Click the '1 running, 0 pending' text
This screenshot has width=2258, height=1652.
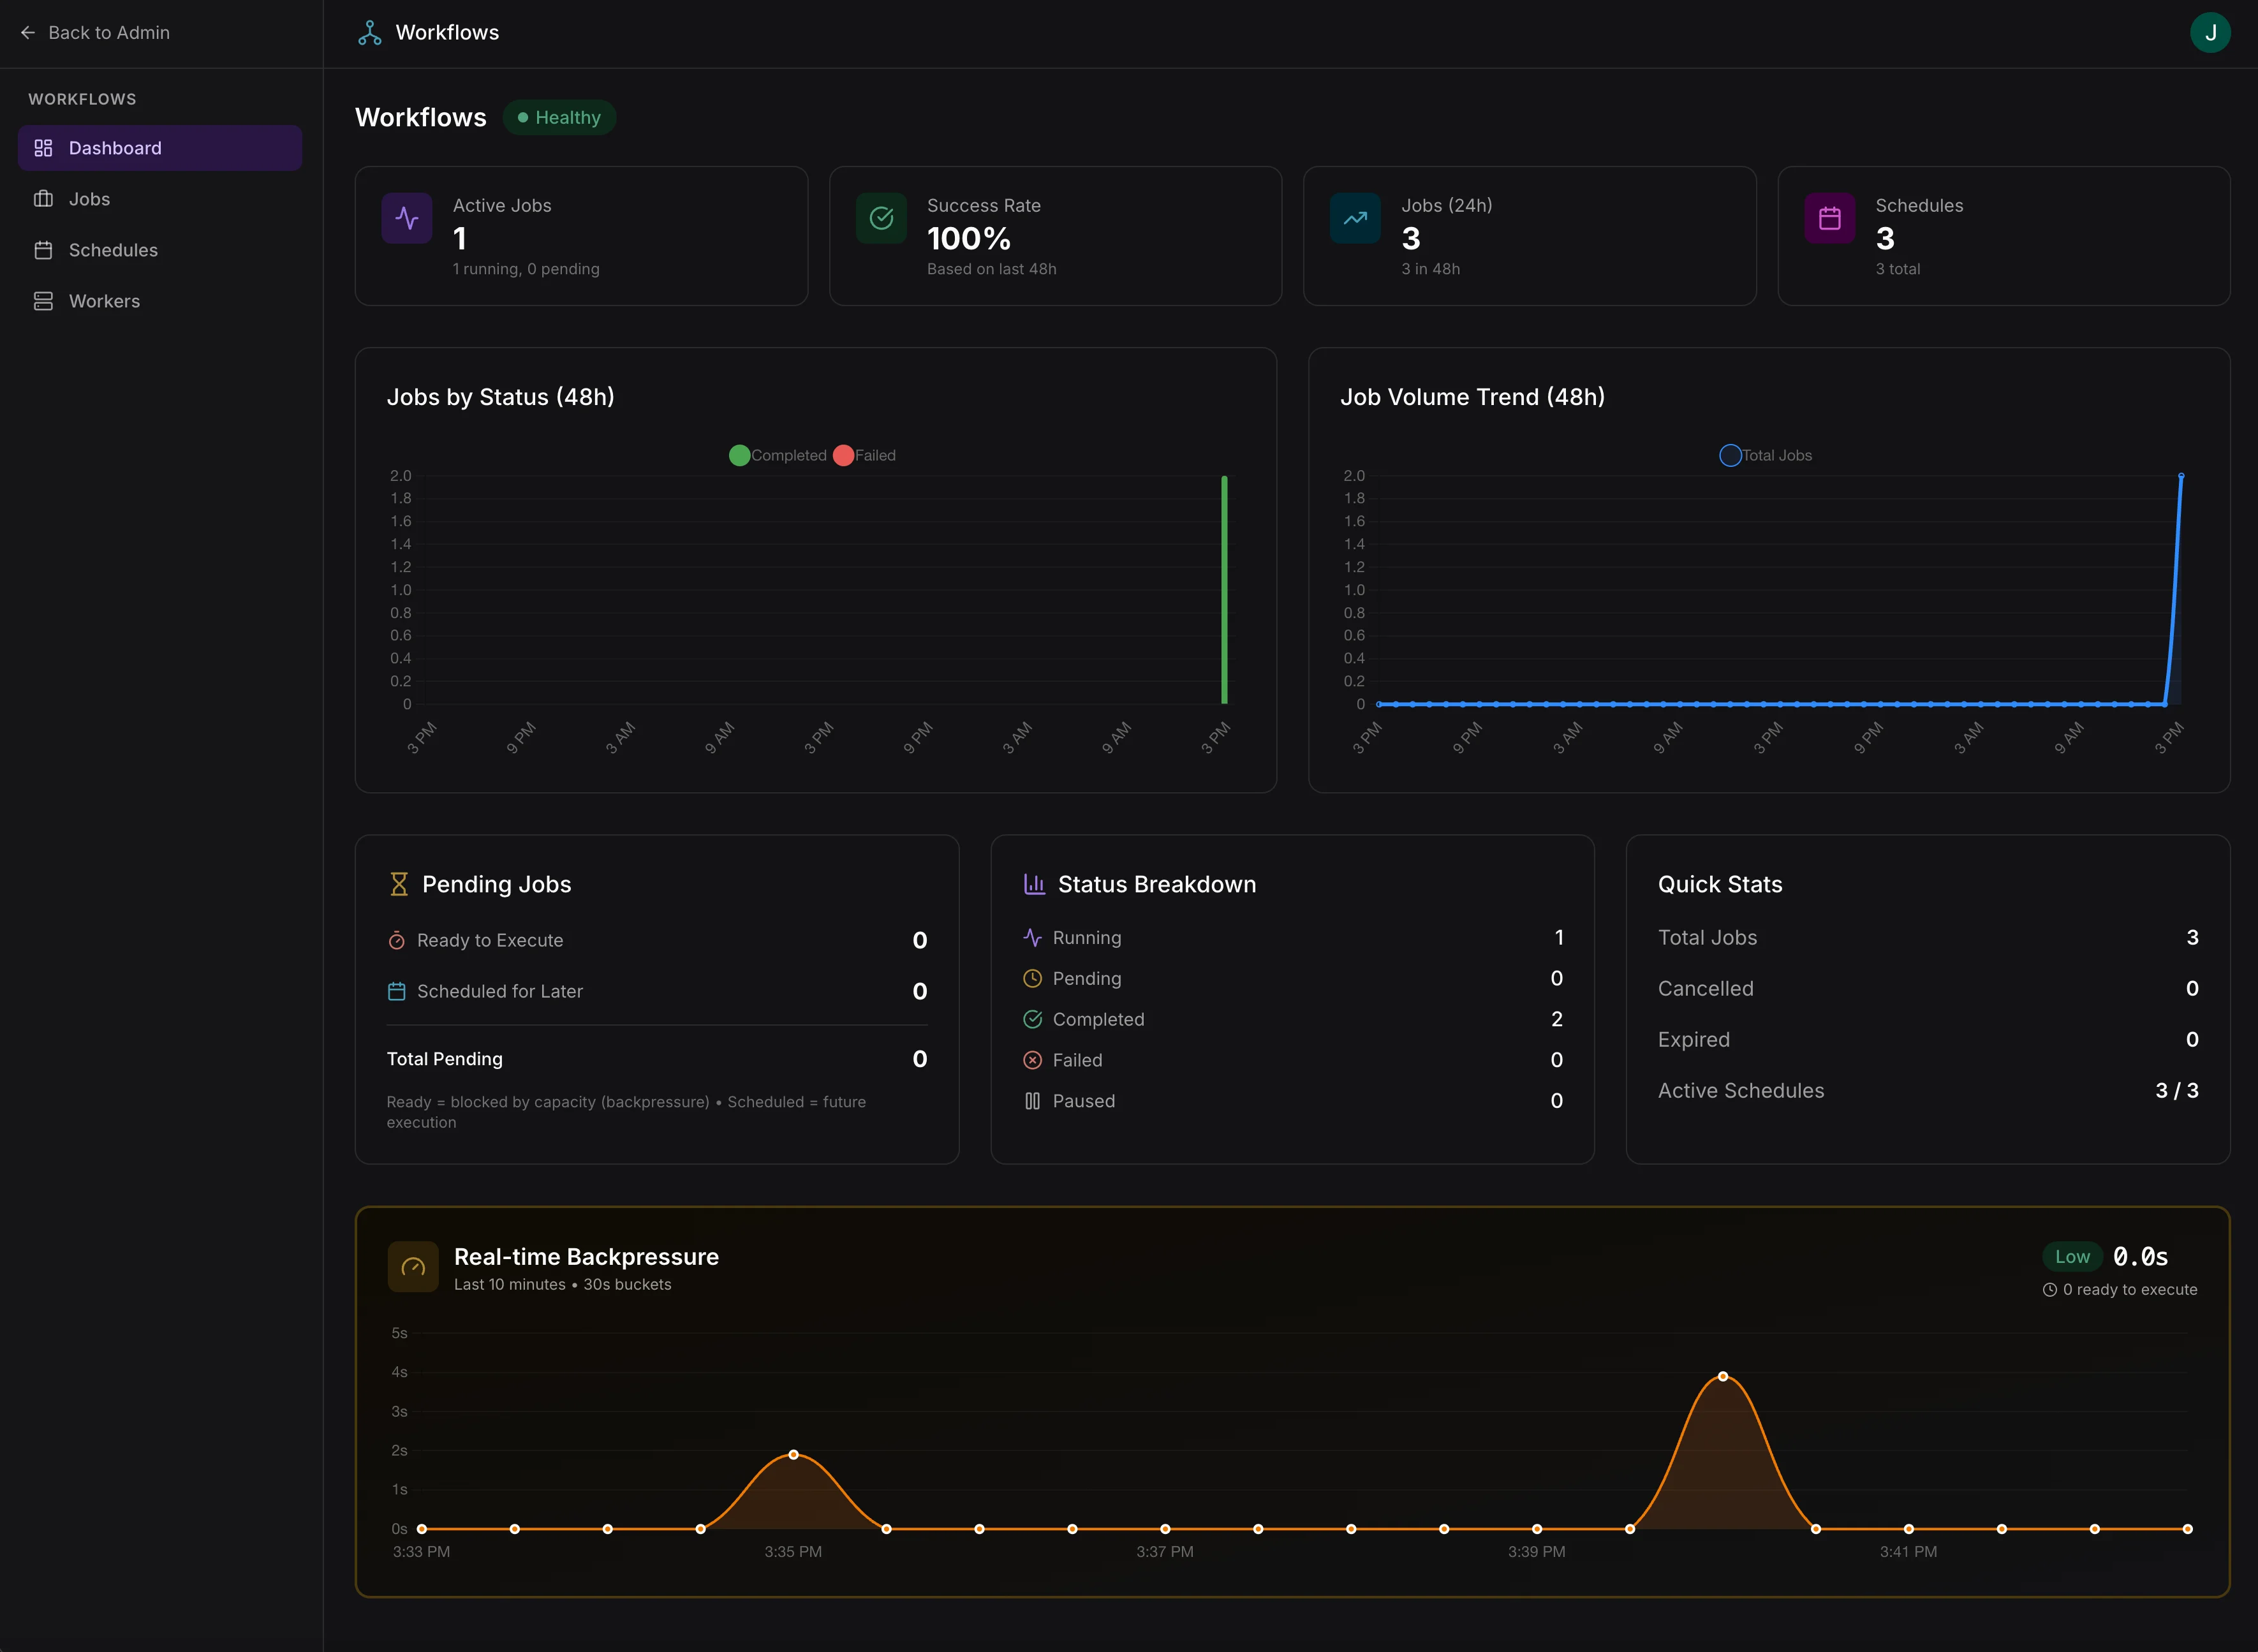point(526,269)
